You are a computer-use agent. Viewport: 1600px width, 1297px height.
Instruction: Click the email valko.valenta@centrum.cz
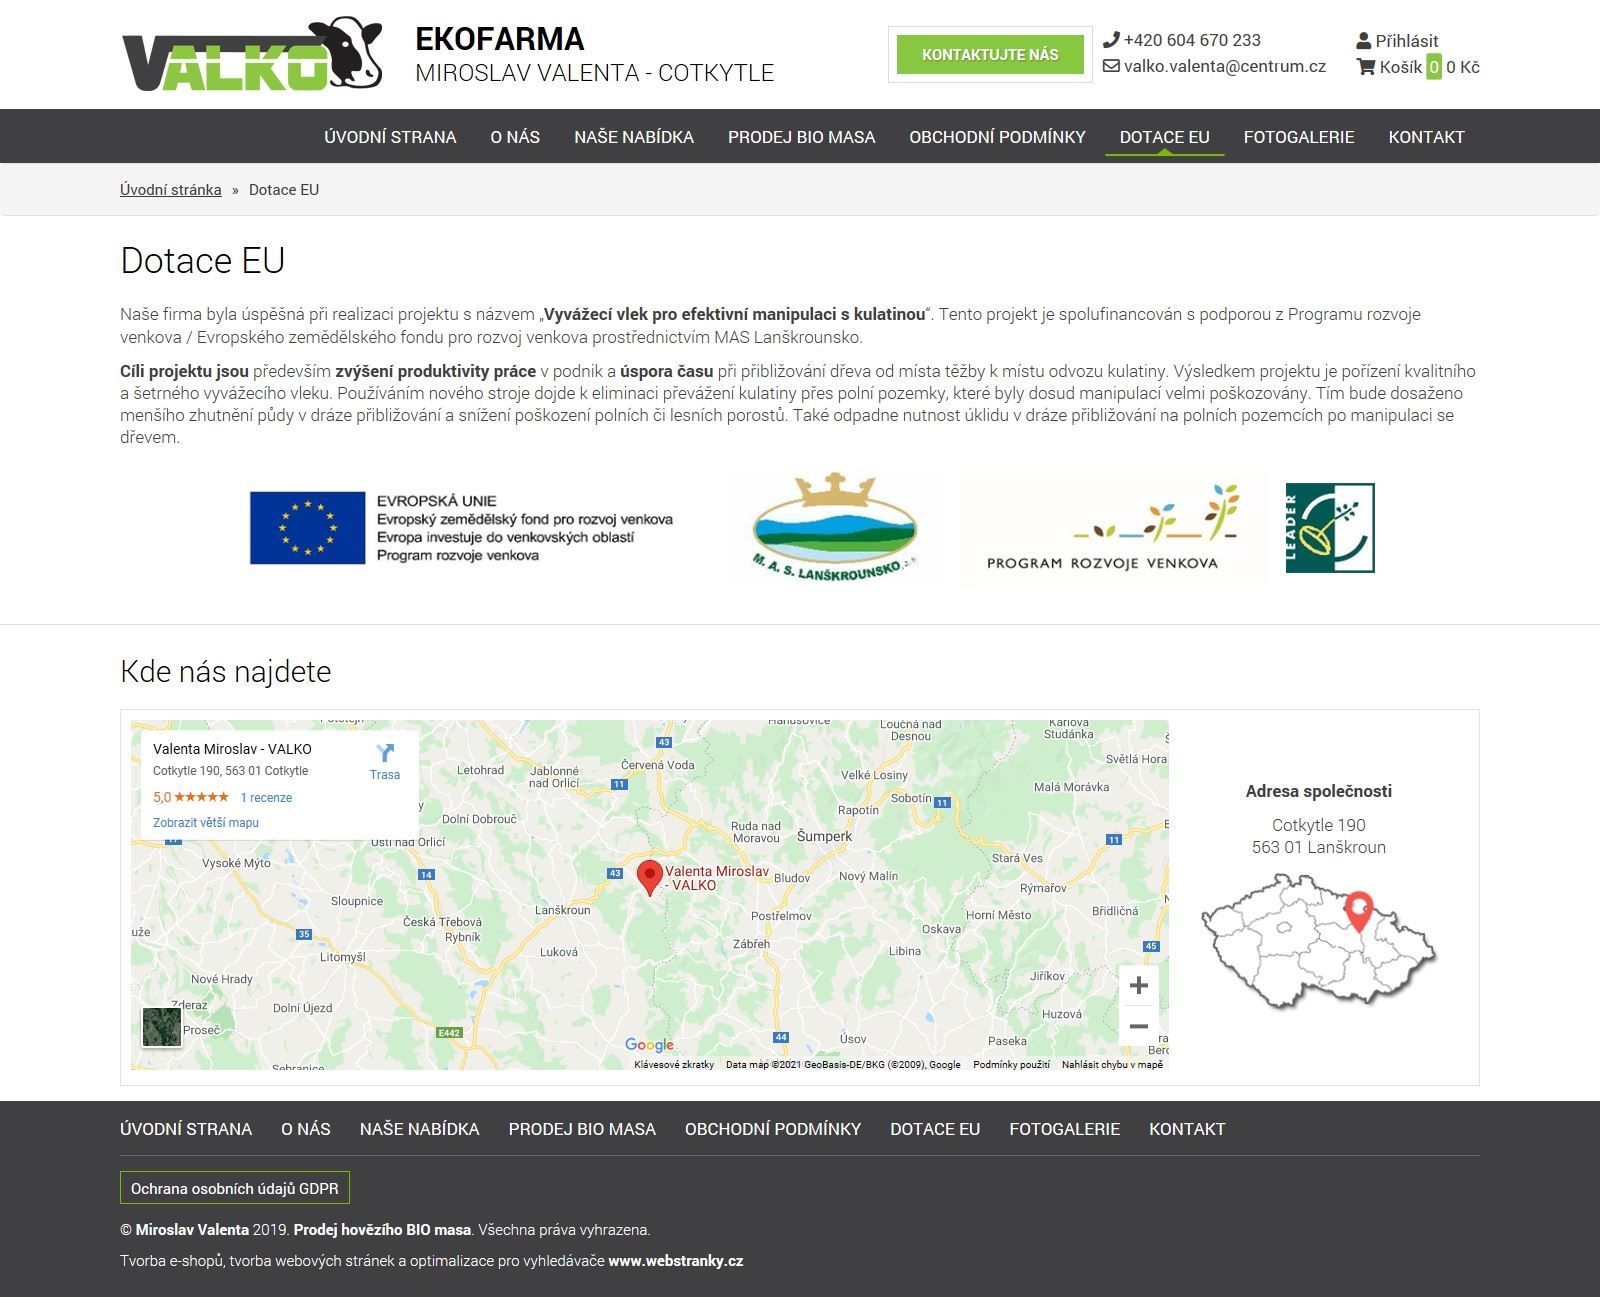coord(1225,66)
